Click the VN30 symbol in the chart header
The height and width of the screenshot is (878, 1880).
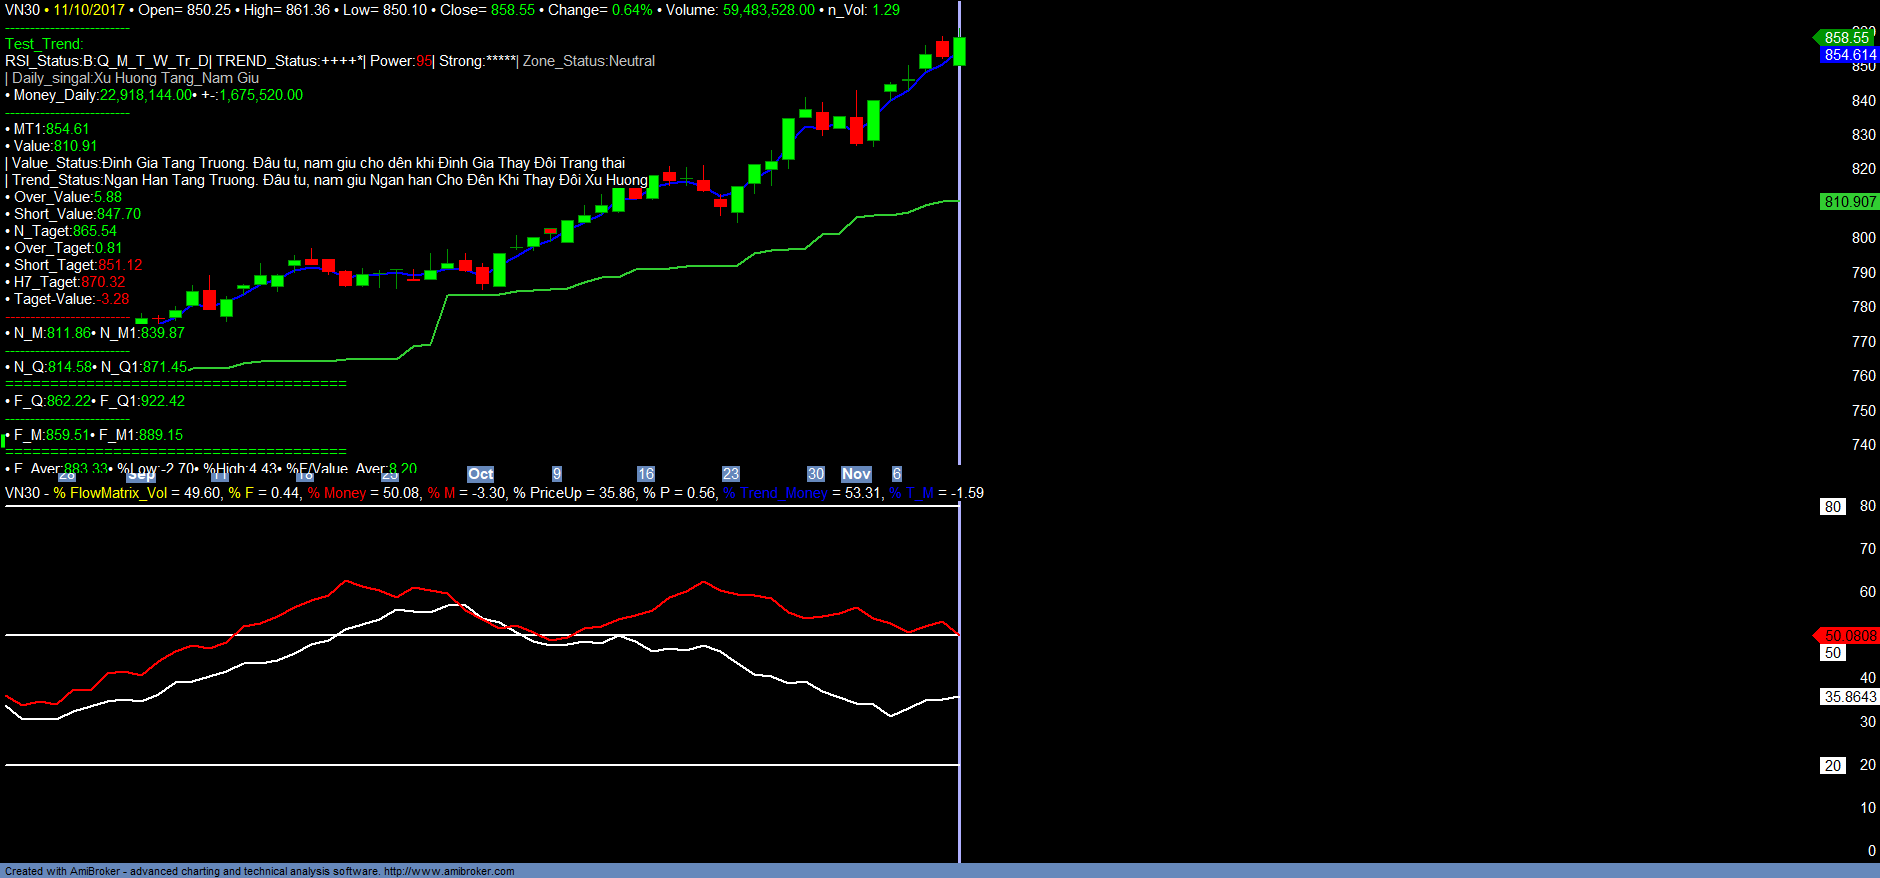point(22,10)
